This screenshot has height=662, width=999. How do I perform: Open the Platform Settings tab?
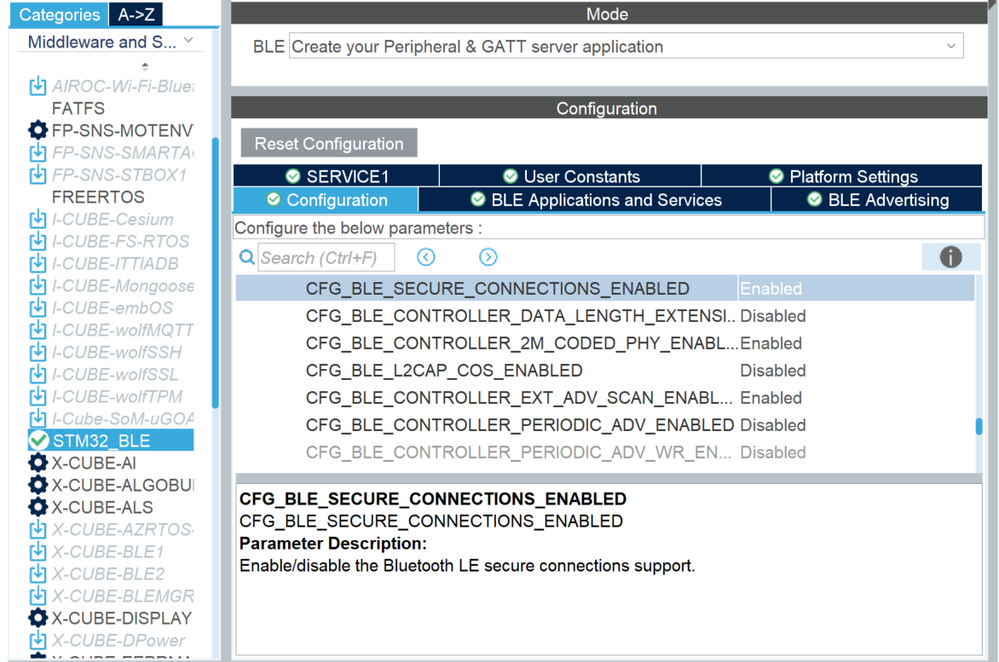tap(842, 176)
